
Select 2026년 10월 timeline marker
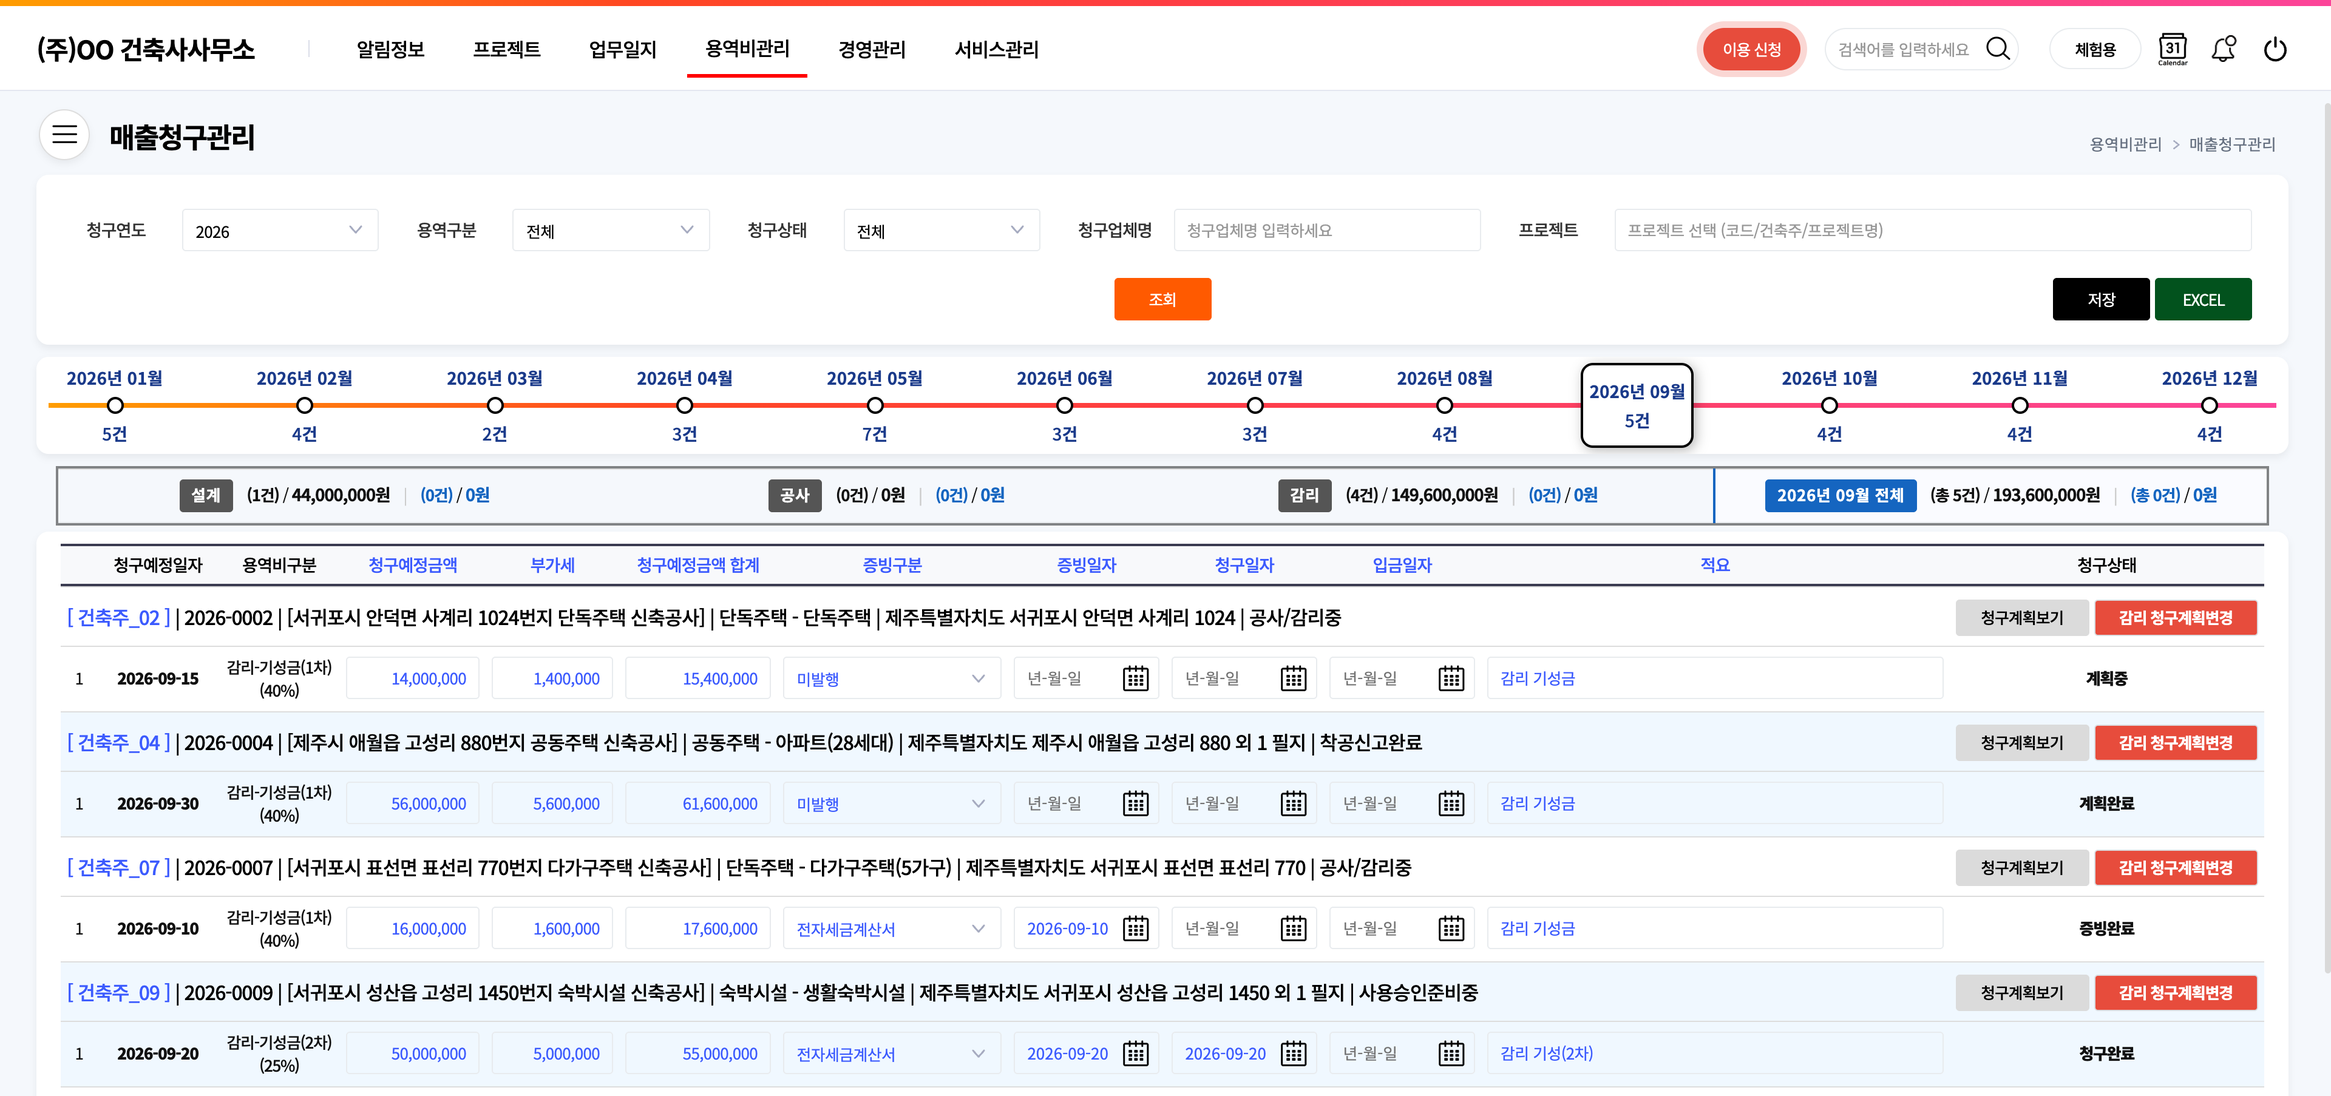tap(1829, 405)
